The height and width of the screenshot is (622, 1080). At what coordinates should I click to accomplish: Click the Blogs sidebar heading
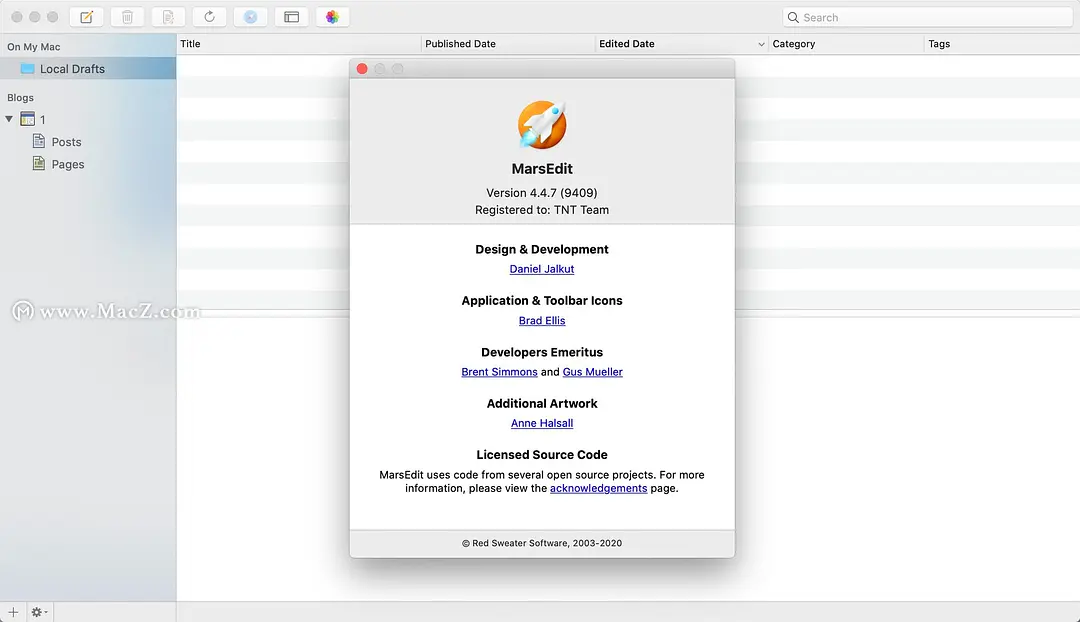20,98
